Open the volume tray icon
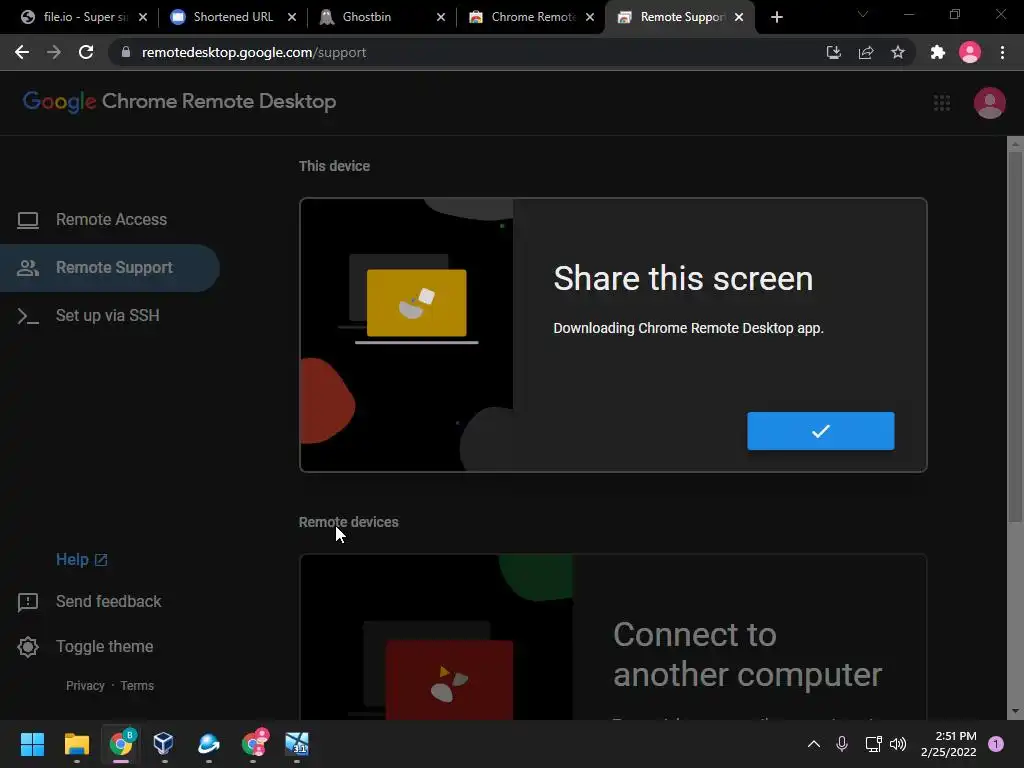1024x768 pixels. click(x=898, y=744)
